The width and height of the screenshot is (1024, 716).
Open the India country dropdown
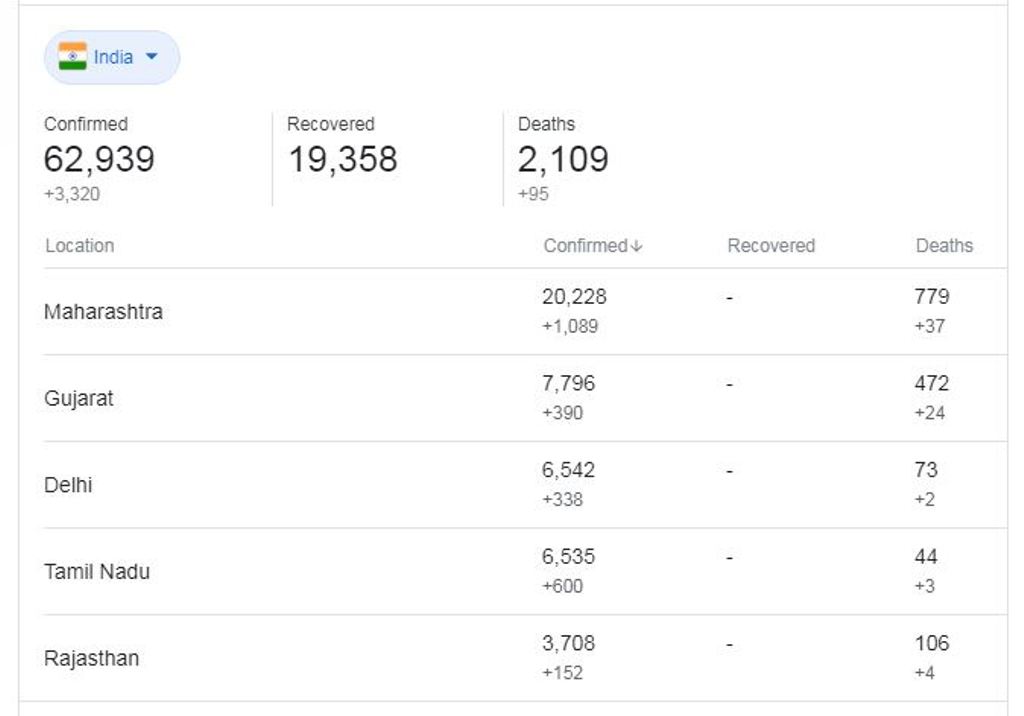click(112, 57)
